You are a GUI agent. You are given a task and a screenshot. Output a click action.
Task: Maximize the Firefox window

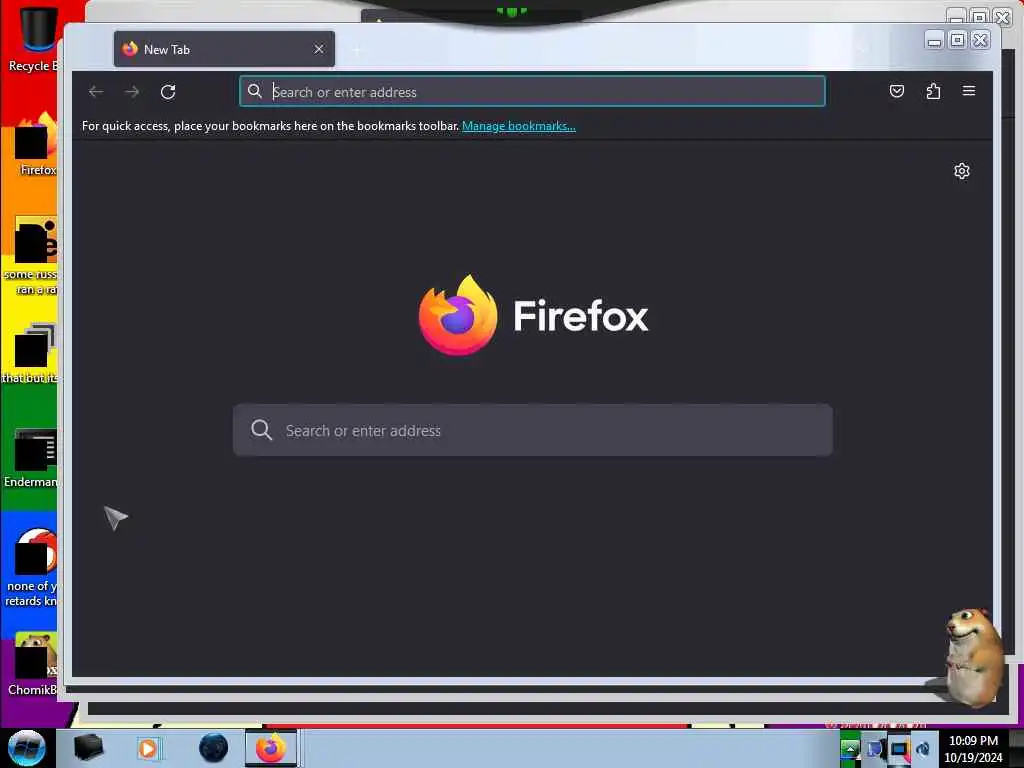(x=957, y=40)
